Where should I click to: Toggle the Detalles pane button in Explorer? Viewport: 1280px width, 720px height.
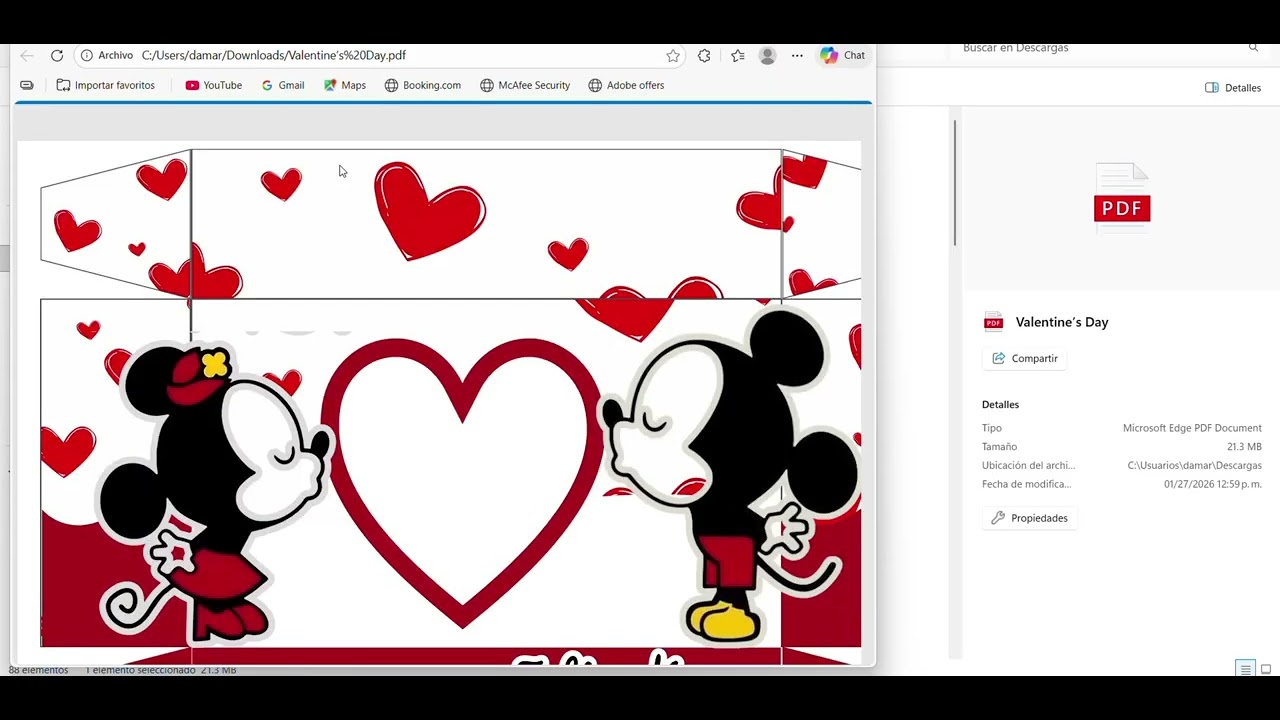click(x=1233, y=88)
